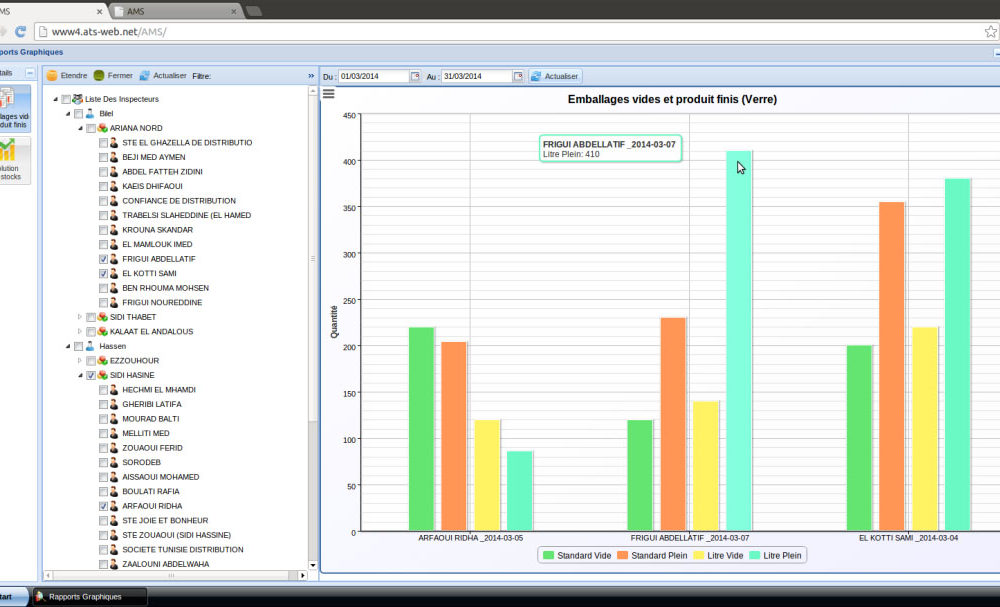The height and width of the screenshot is (607, 1000).
Task: Collapse the ARIANA NORD tree node
Action: (80, 128)
